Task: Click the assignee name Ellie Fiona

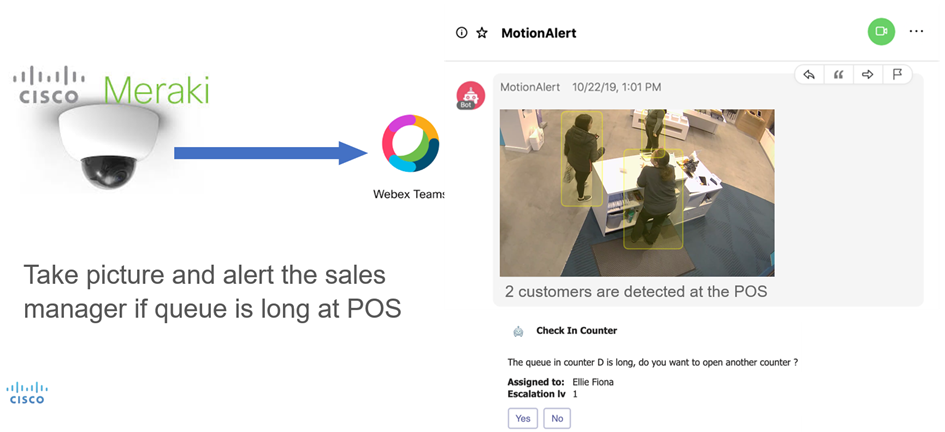Action: 594,382
